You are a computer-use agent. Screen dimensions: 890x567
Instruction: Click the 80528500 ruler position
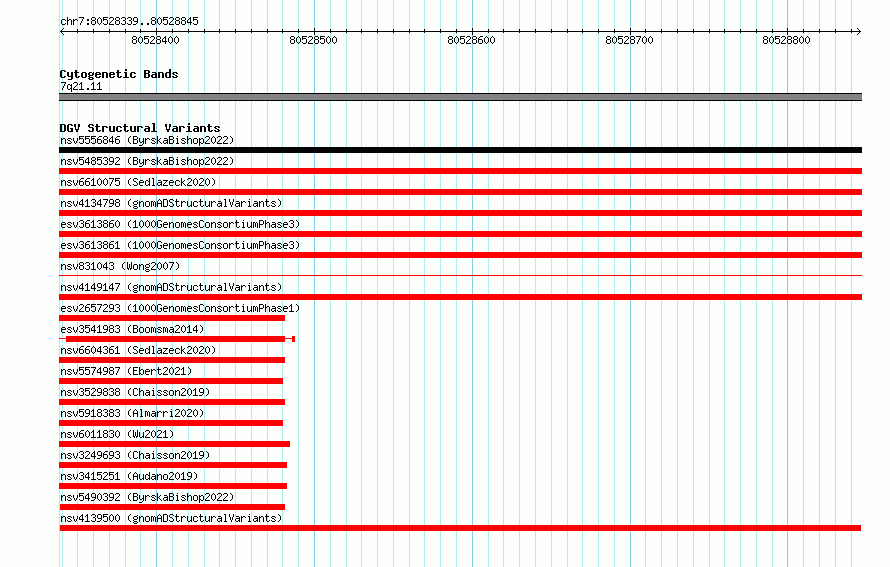click(313, 40)
